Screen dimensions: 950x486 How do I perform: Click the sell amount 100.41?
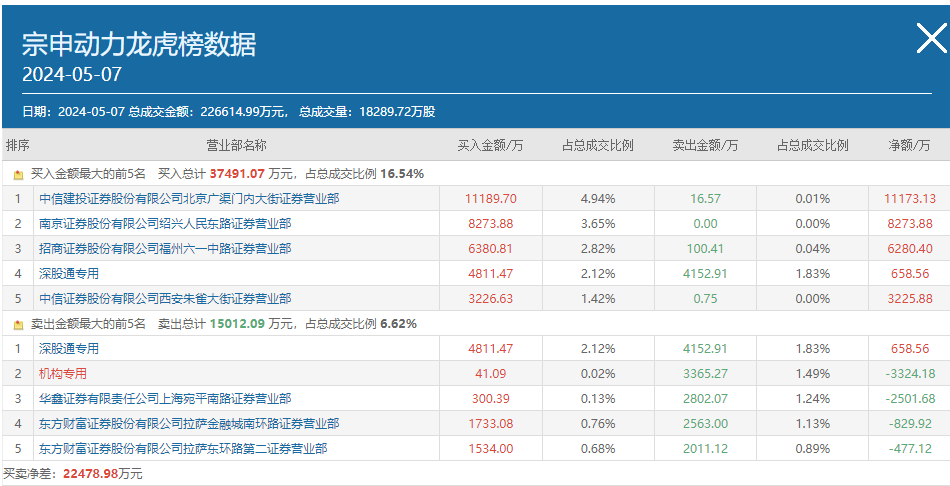(705, 248)
